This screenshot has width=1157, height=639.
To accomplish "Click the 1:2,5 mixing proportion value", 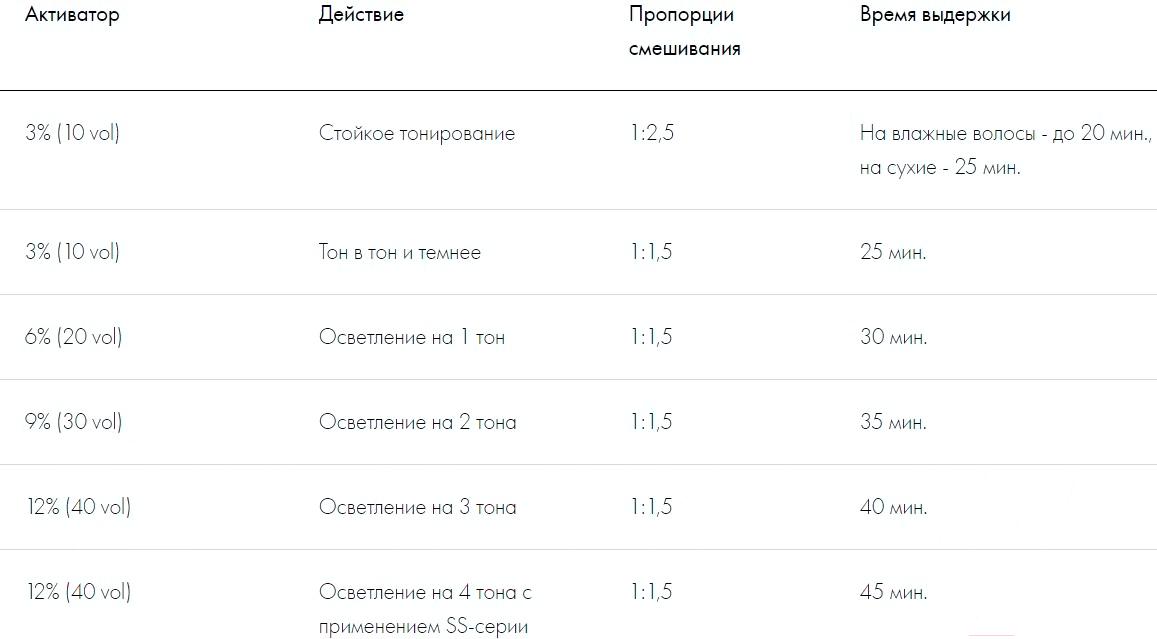I will pyautogui.click(x=652, y=133).
